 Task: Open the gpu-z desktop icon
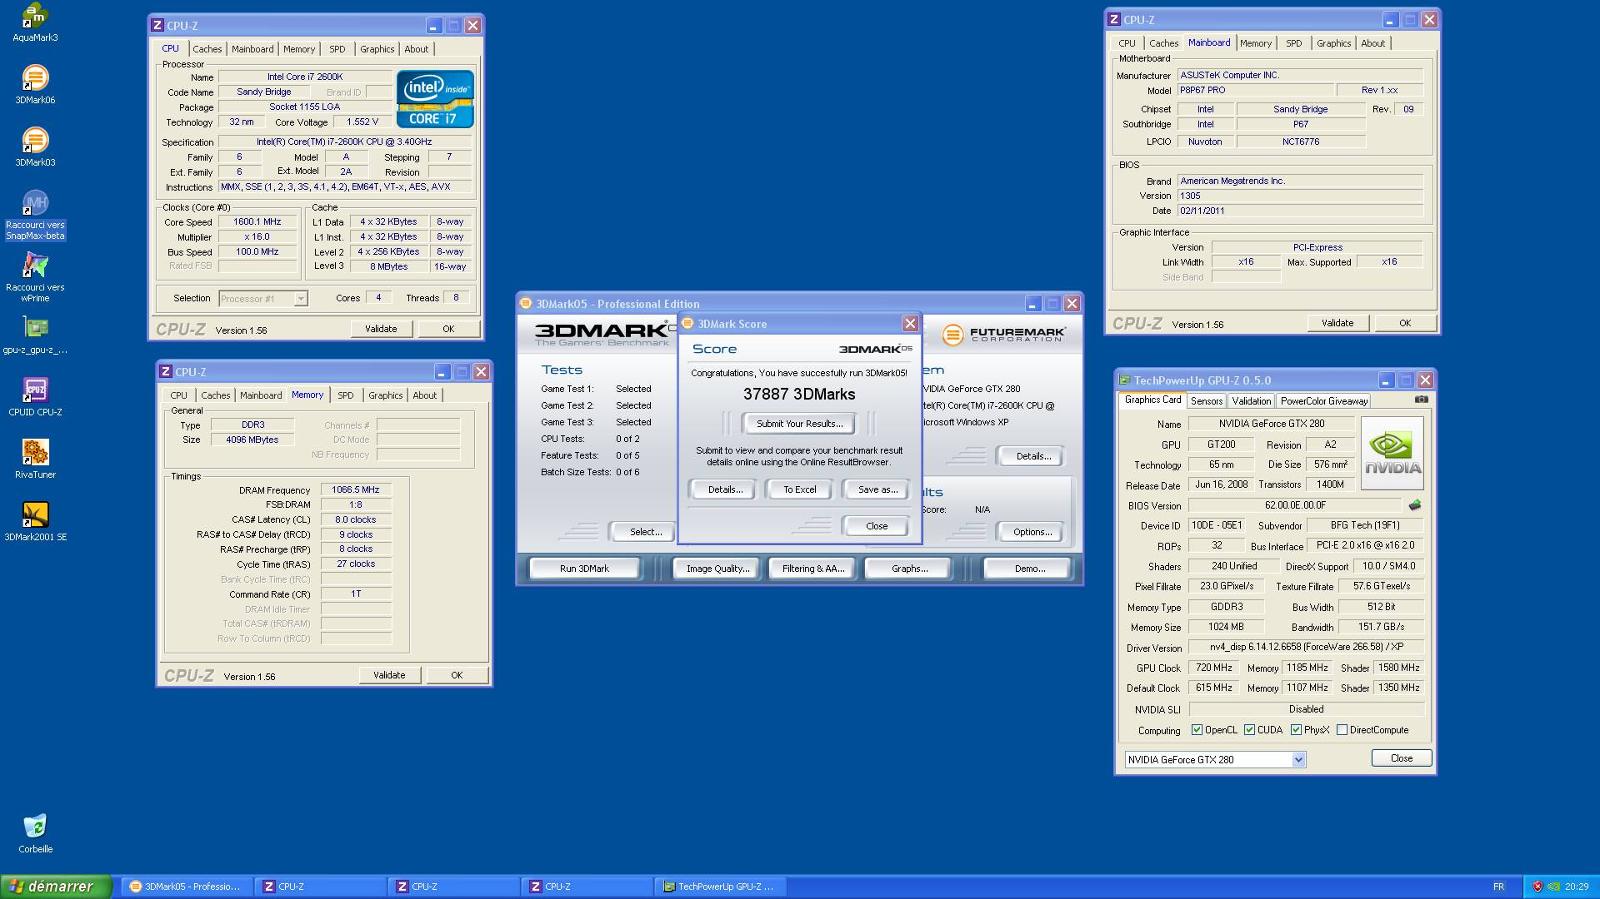click(35, 335)
